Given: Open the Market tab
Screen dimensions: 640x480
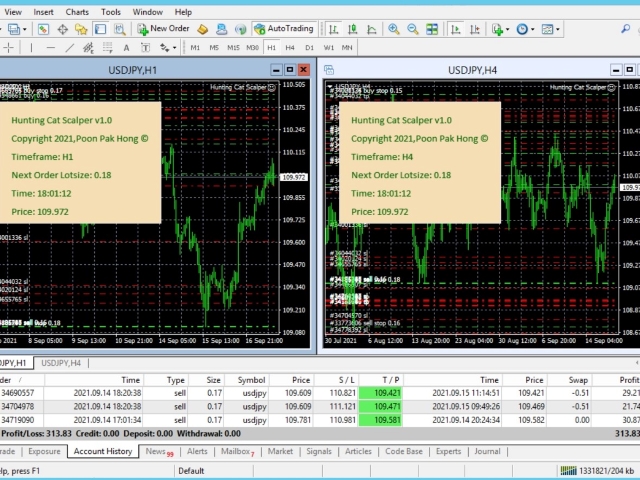Looking at the screenshot, I should (280, 451).
